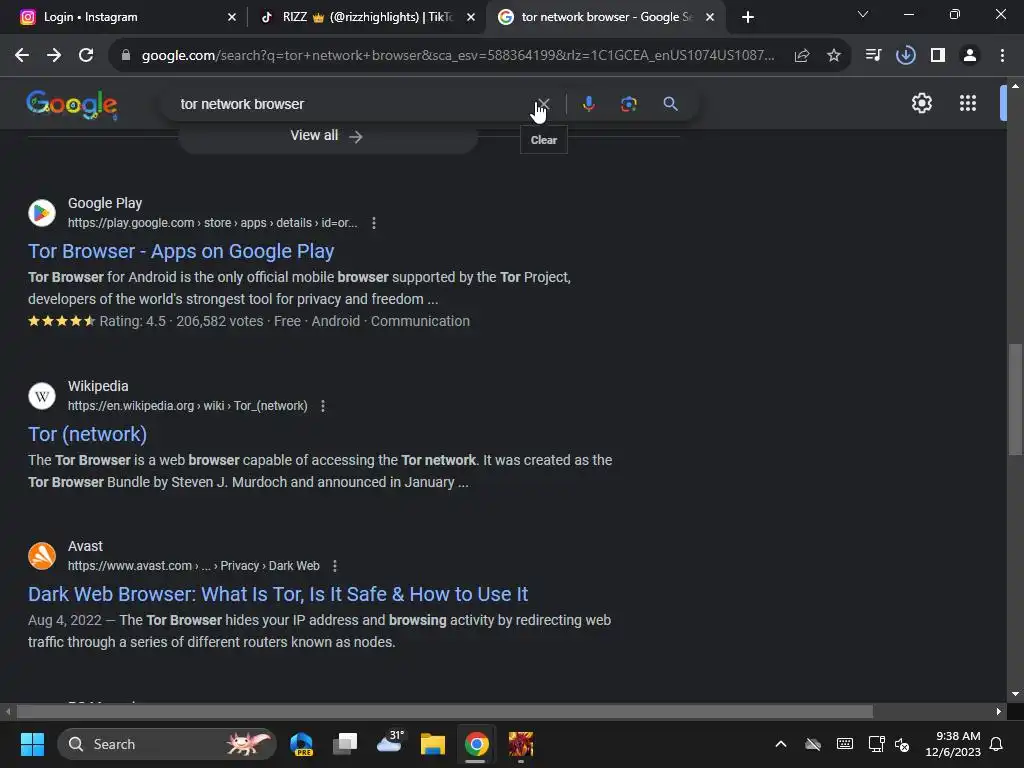Open the tab search dropdown

point(863,14)
